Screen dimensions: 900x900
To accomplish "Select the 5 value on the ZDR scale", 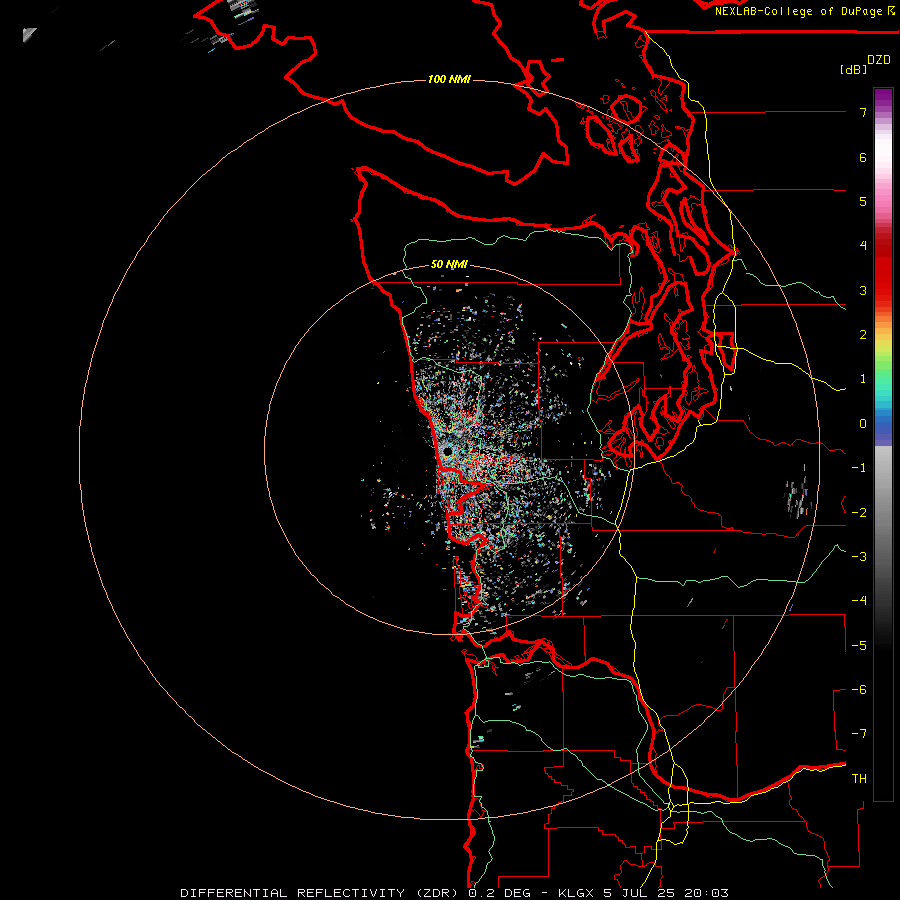I will click(x=863, y=201).
